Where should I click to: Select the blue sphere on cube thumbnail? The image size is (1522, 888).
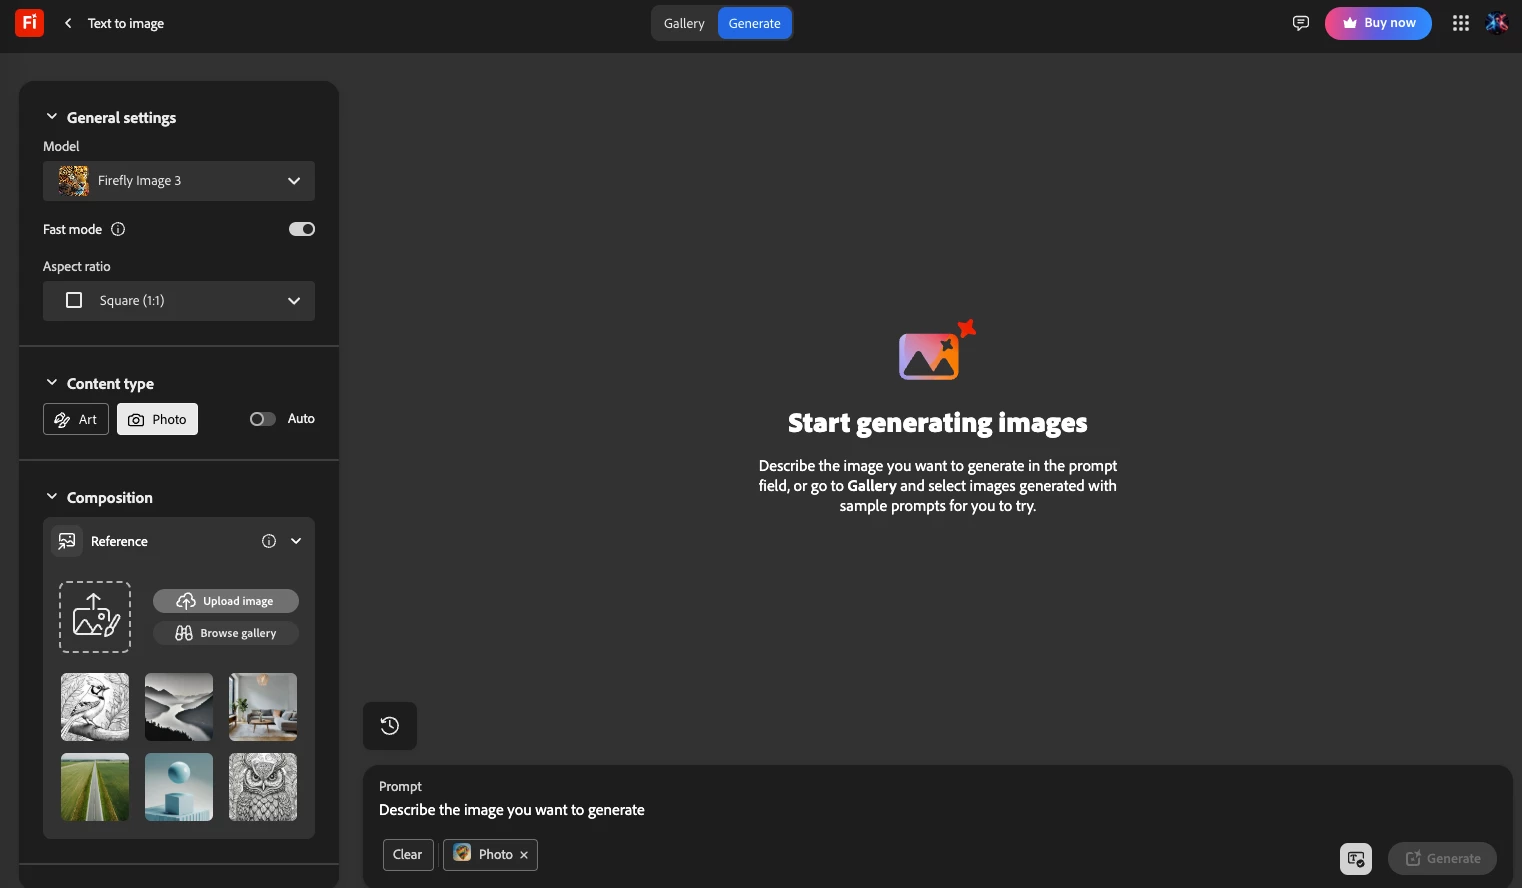(x=179, y=787)
